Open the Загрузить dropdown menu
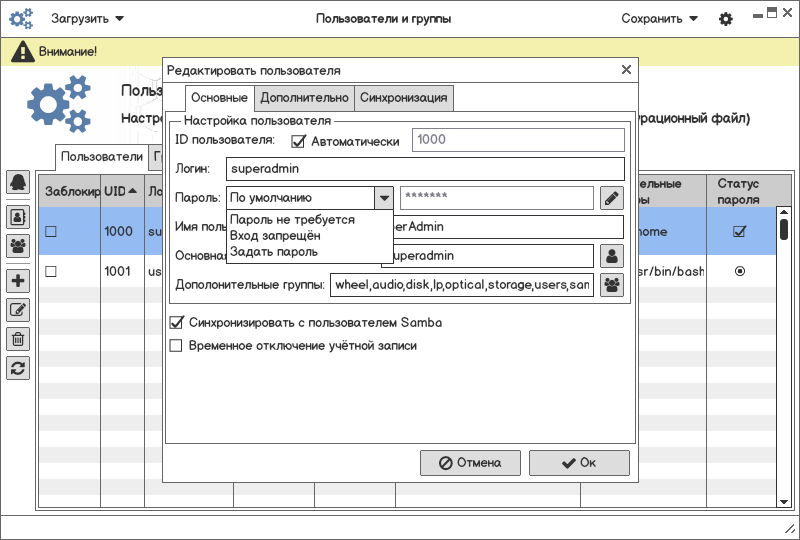The image size is (800, 540). [x=87, y=19]
